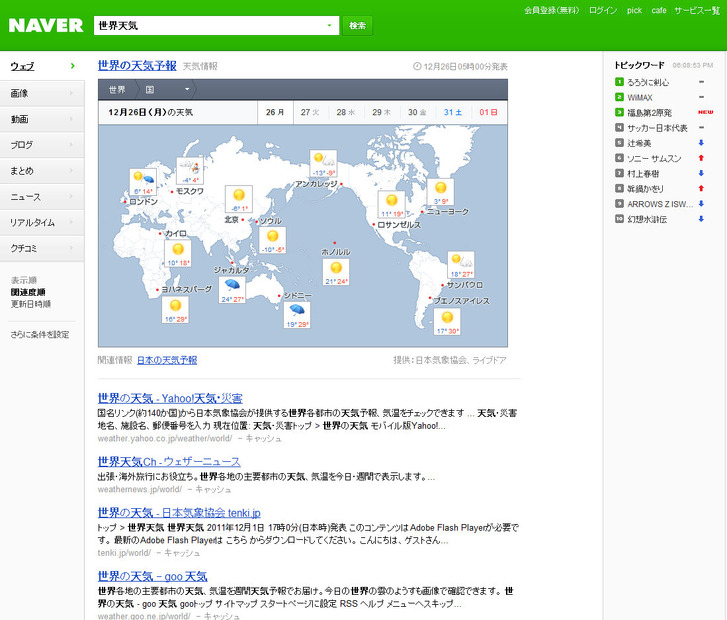The width and height of the screenshot is (727, 620).
Task: Switch to the 29 木 forecast tab
Action: coord(382,112)
